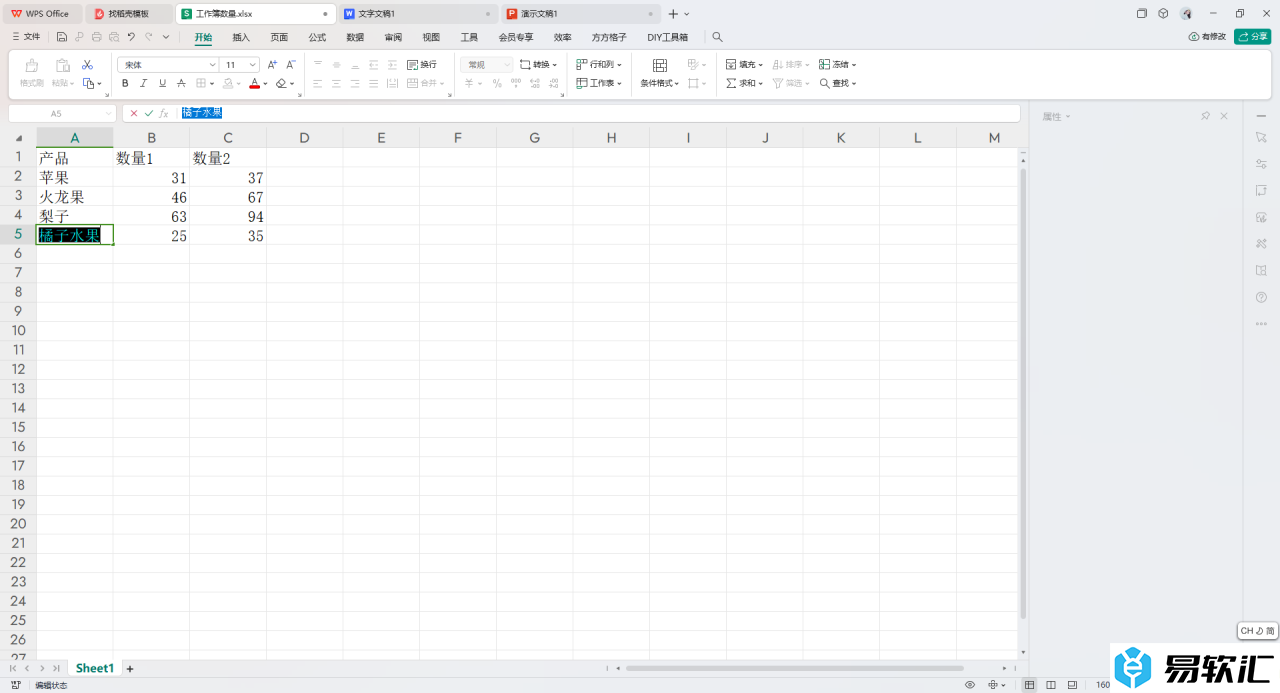Image resolution: width=1280 pixels, height=693 pixels.
Task: Cancel the cell edit with the red X
Action: click(x=134, y=113)
